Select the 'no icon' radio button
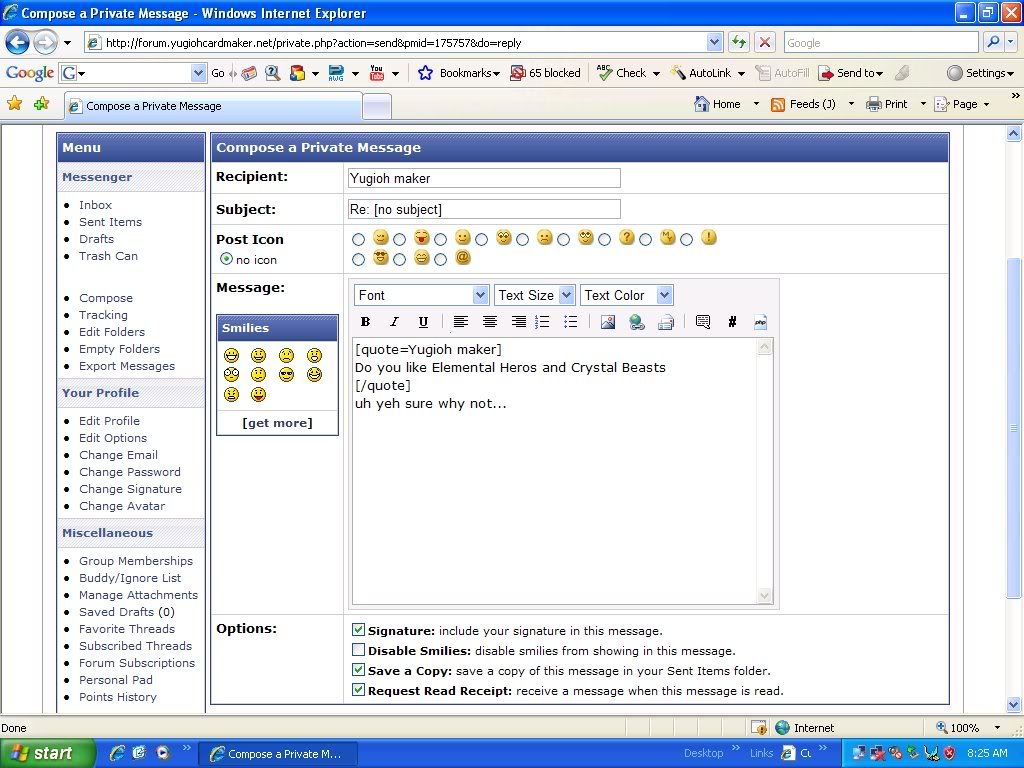 point(226,259)
